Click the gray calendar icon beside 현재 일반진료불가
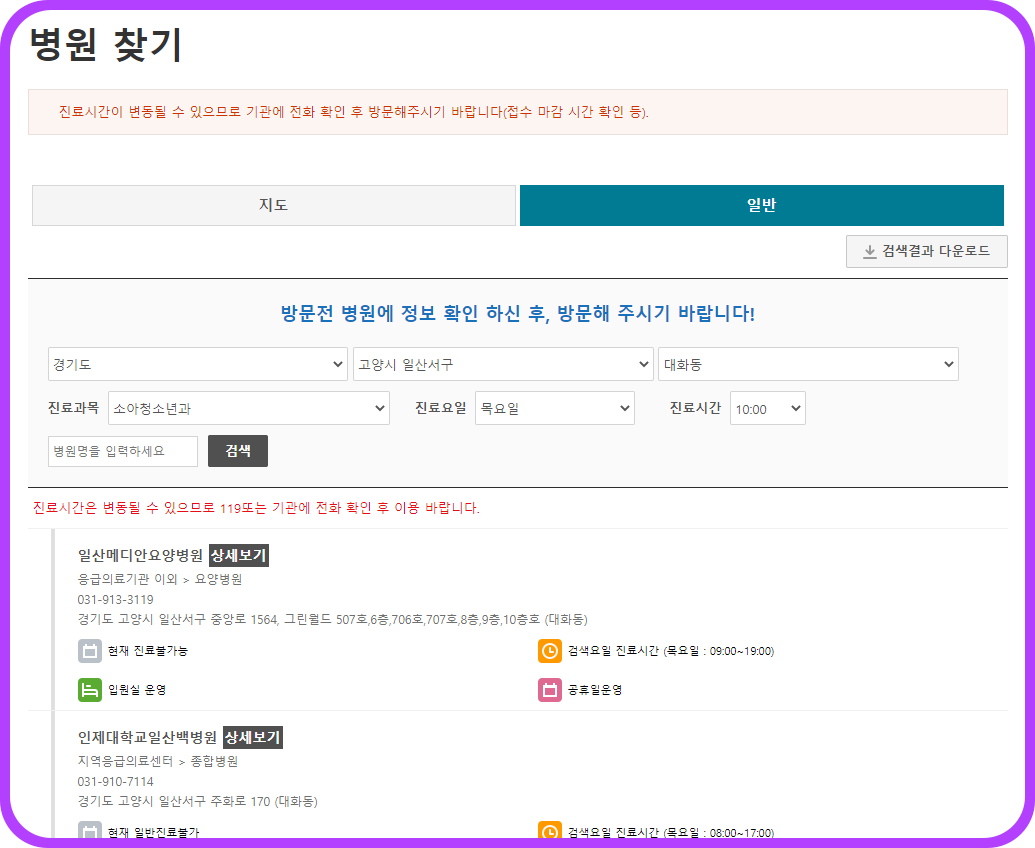The height and width of the screenshot is (848, 1035). pyautogui.click(x=90, y=830)
